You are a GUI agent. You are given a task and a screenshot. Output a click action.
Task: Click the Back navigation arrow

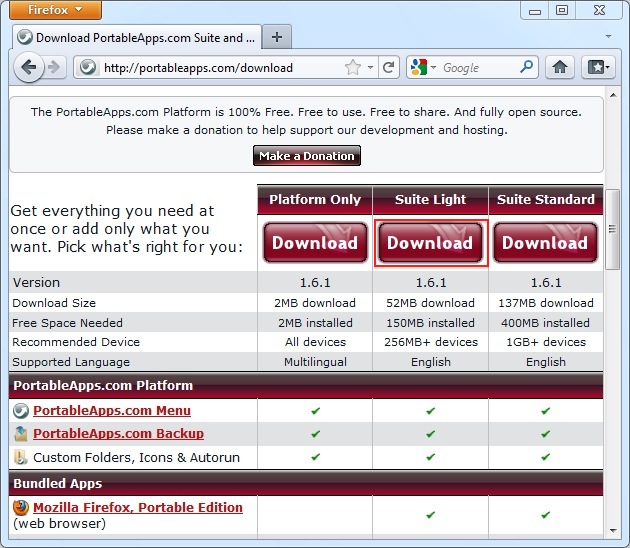click(29, 68)
